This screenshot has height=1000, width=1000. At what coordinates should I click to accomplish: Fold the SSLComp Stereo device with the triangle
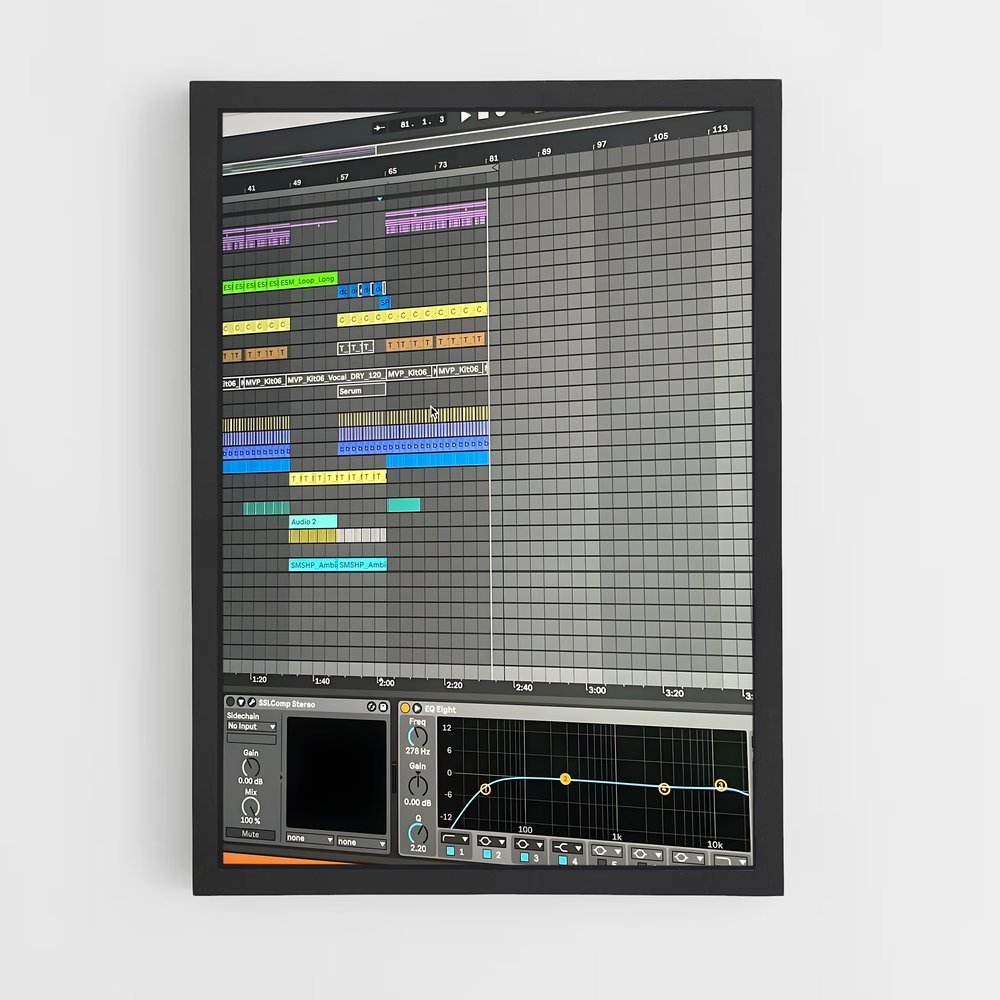coord(240,702)
